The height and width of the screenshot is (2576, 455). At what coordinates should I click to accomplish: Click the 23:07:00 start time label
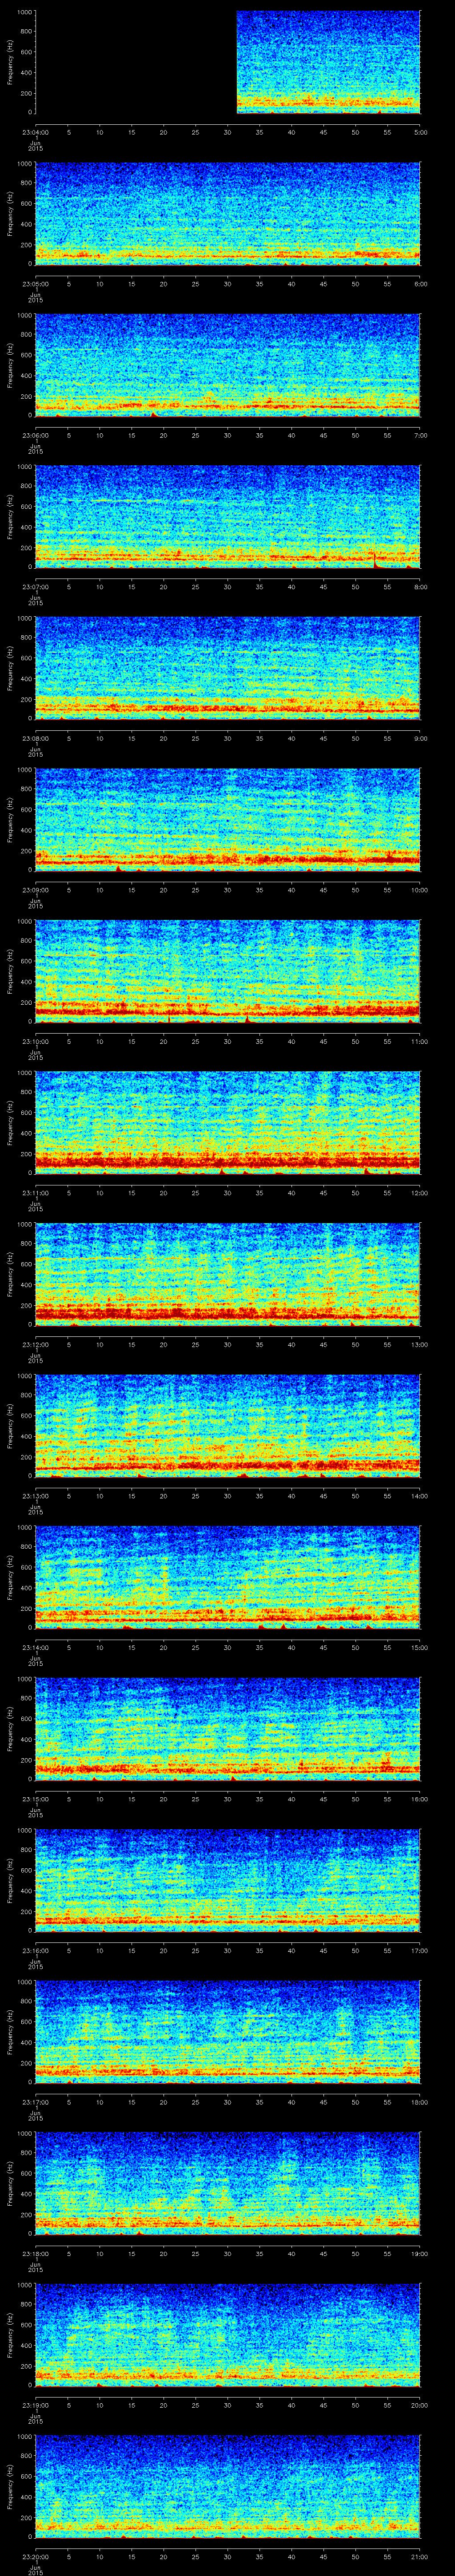pos(35,587)
